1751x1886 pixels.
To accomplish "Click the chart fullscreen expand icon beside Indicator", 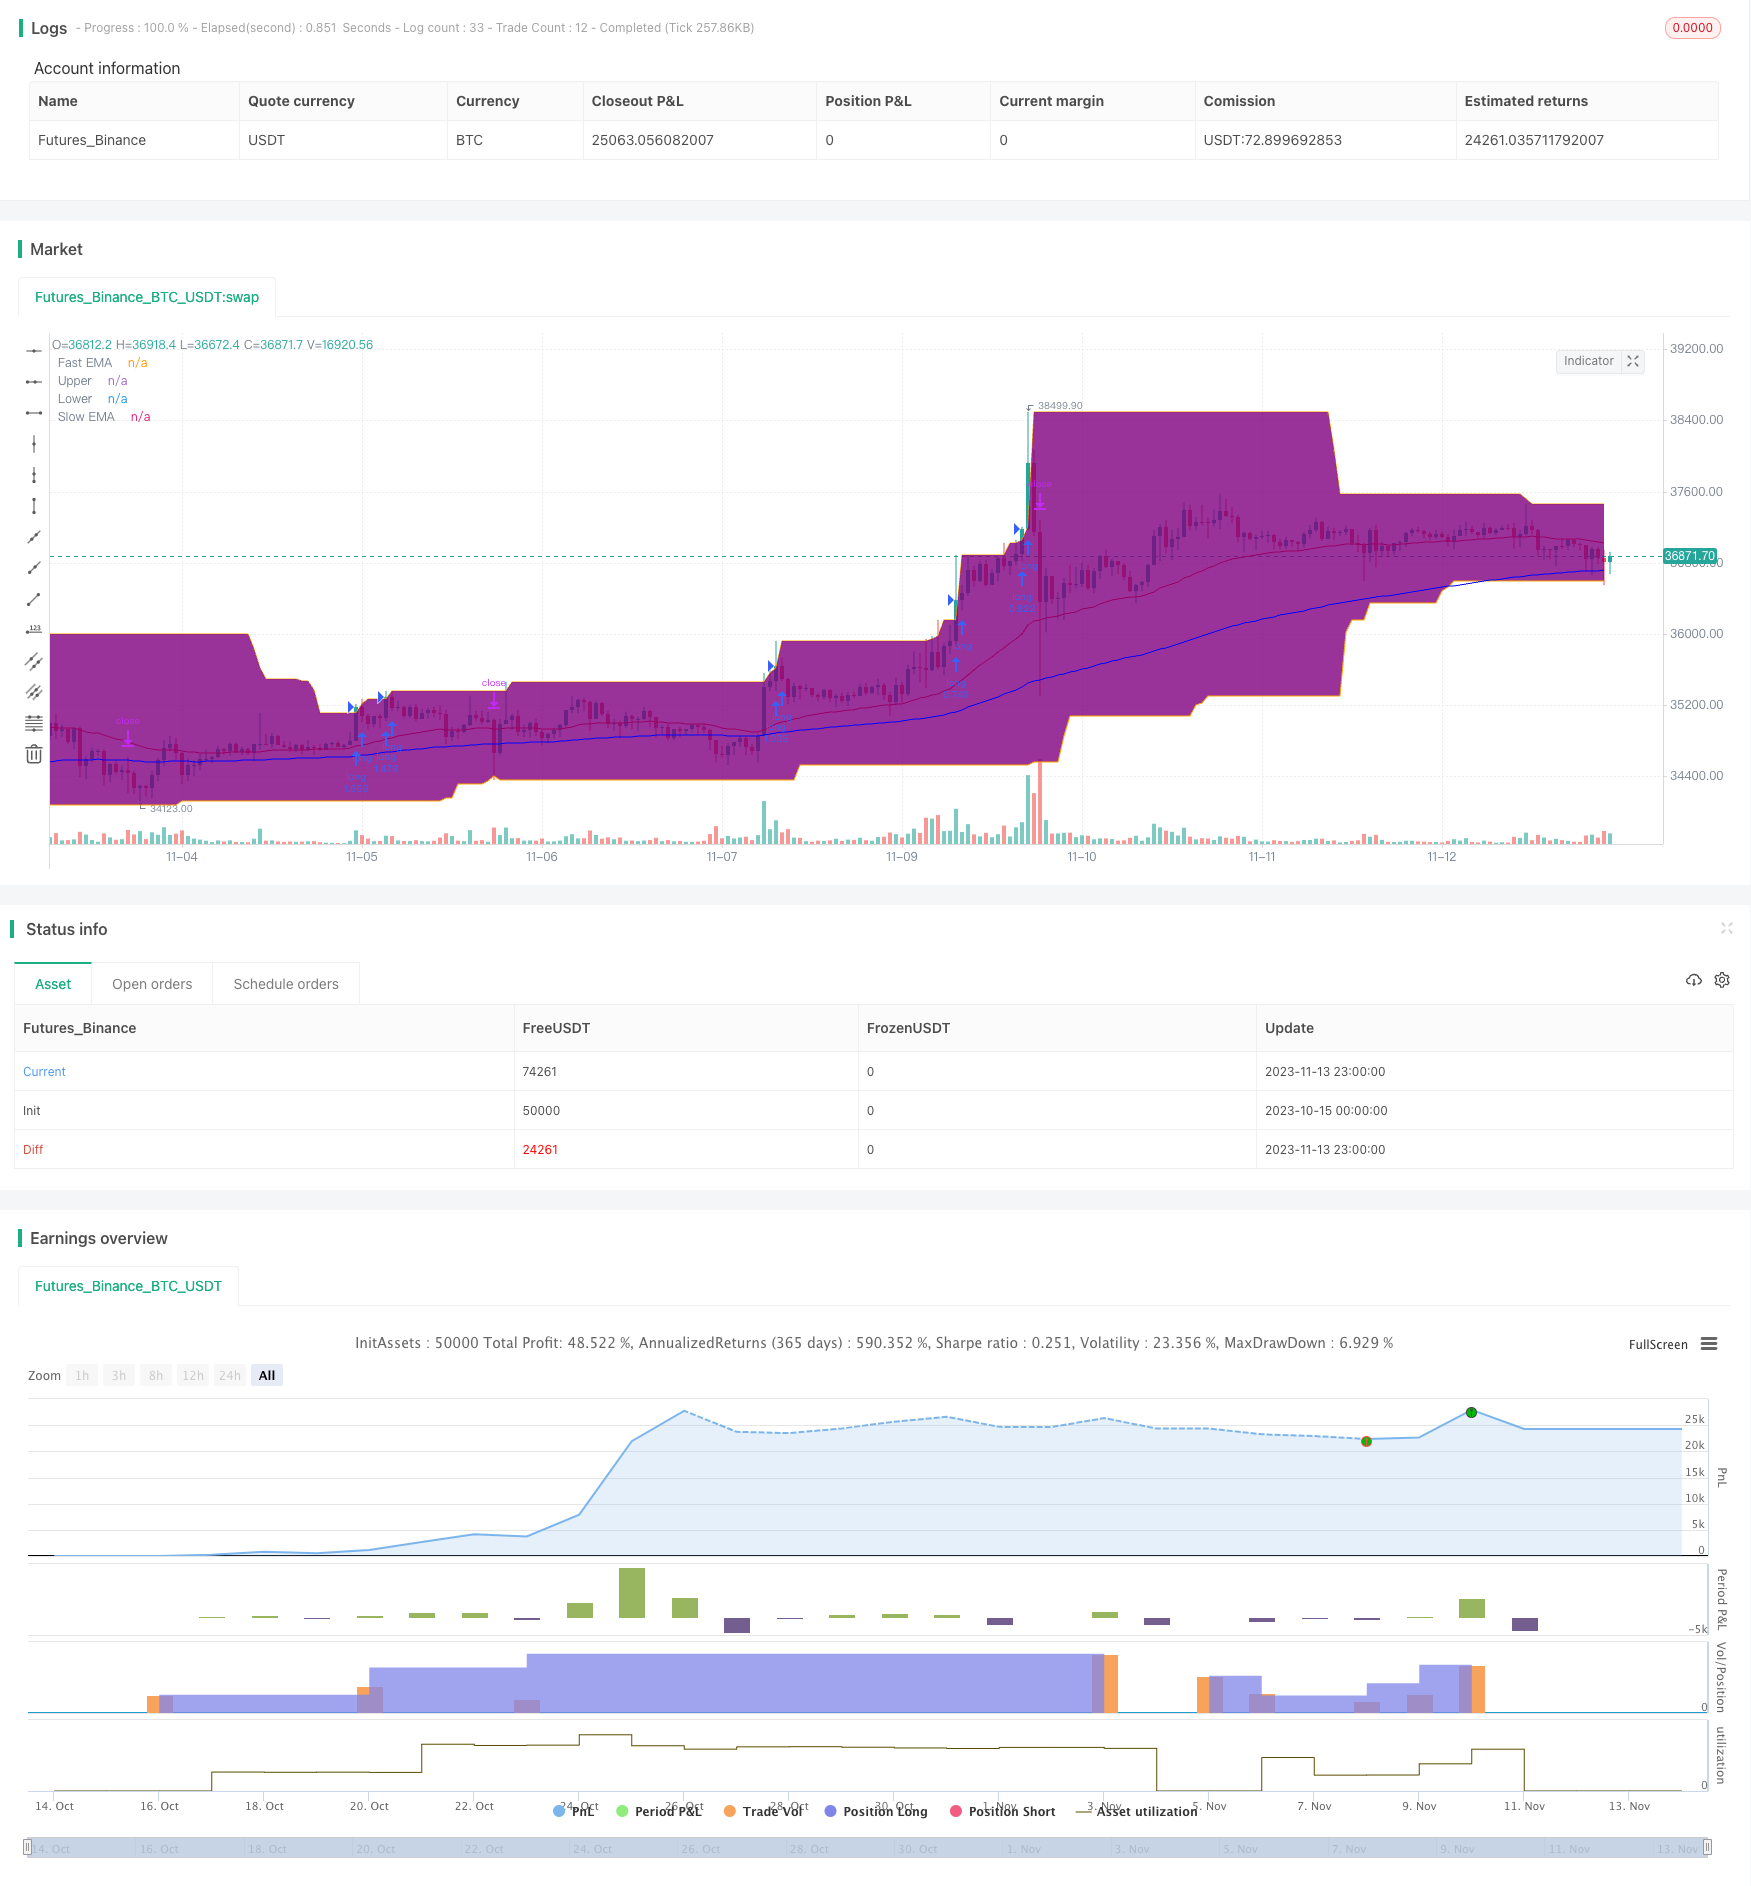I will (x=1633, y=361).
